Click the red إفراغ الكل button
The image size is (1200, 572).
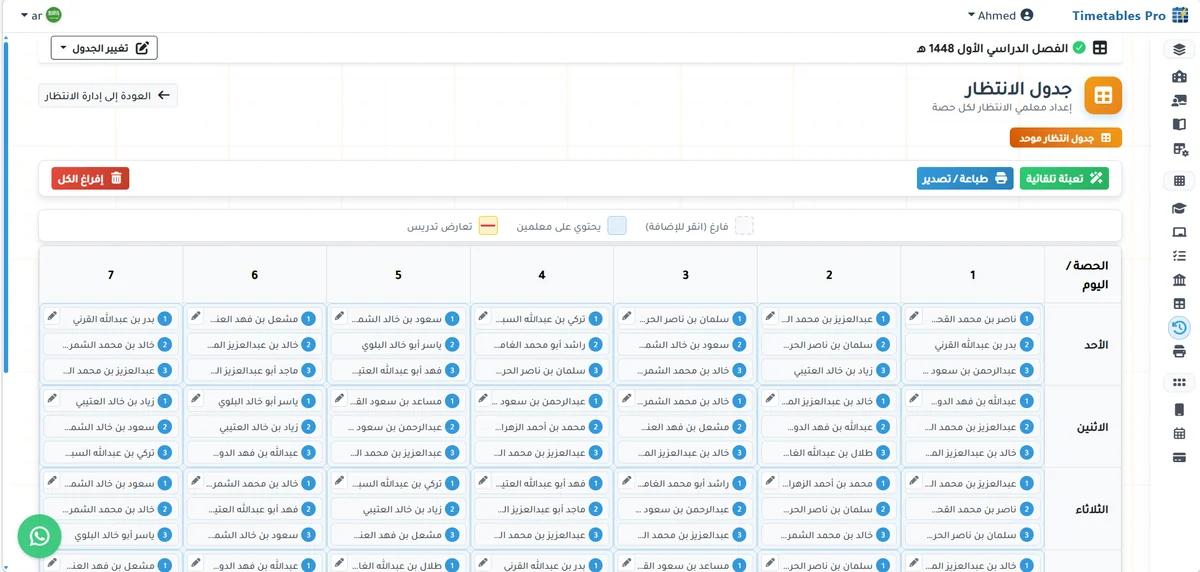click(91, 178)
